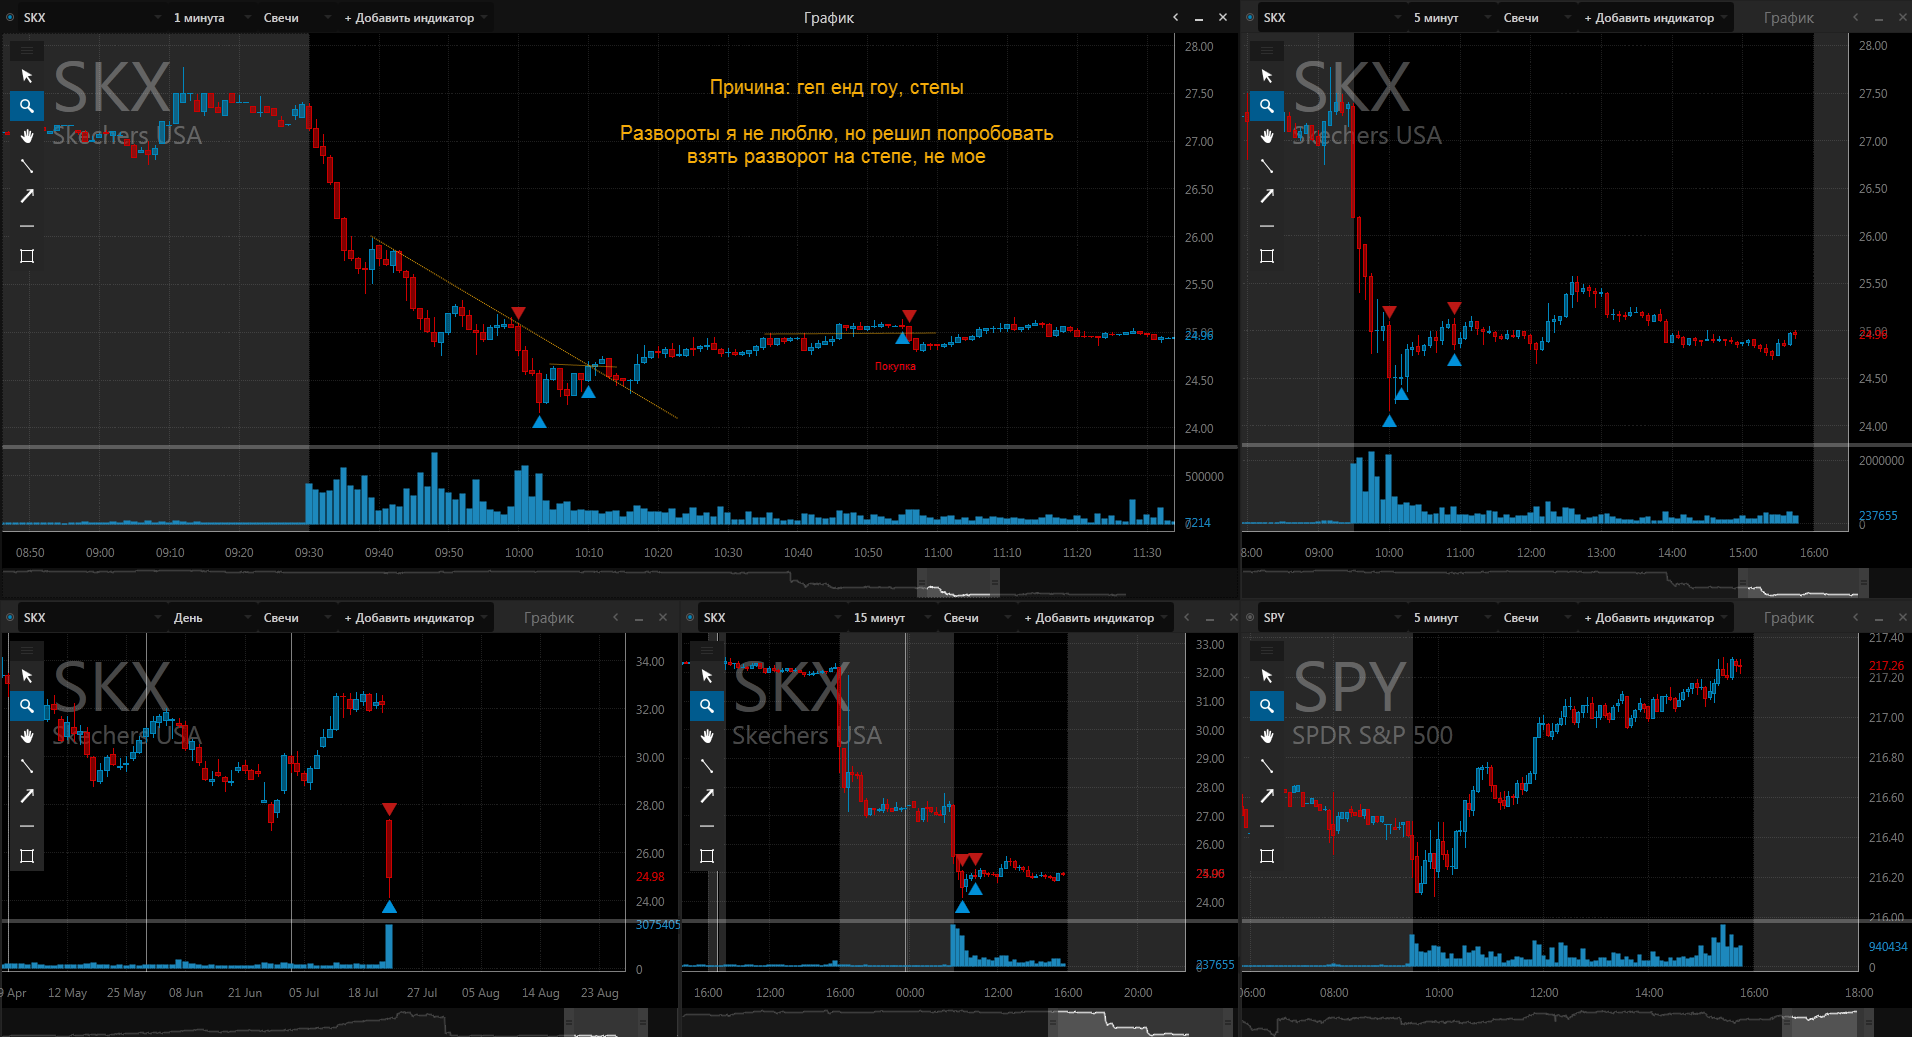The height and width of the screenshot is (1037, 1912).
Task: Click volume value 940434 in SPY chart
Action: tap(1888, 947)
